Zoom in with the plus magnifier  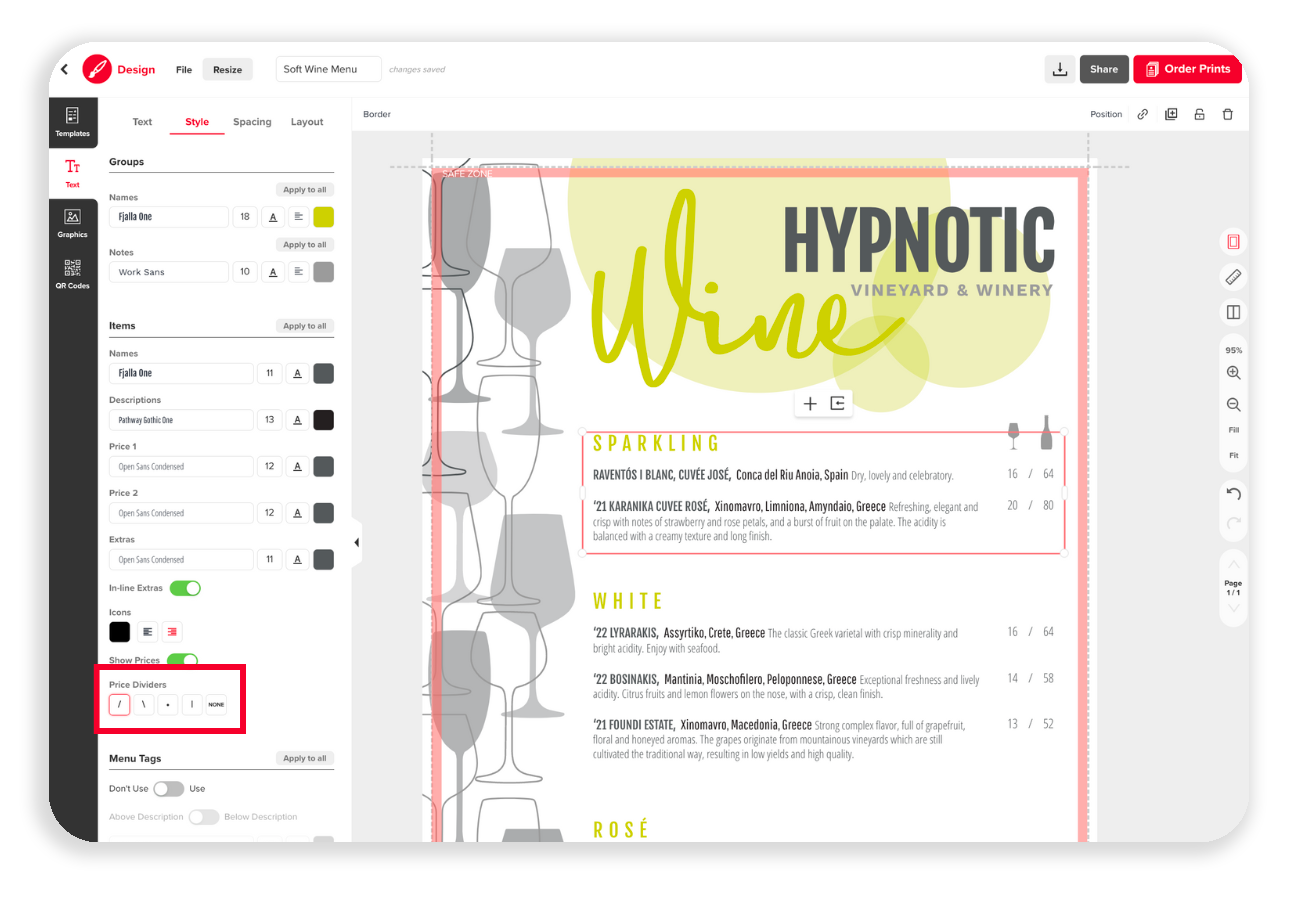click(1233, 373)
